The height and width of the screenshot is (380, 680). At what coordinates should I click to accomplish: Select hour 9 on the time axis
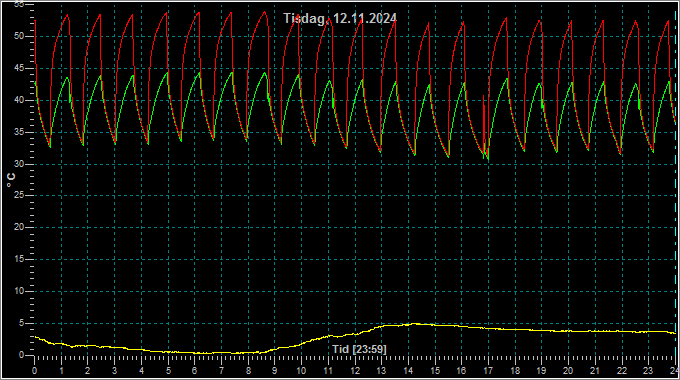(x=275, y=371)
